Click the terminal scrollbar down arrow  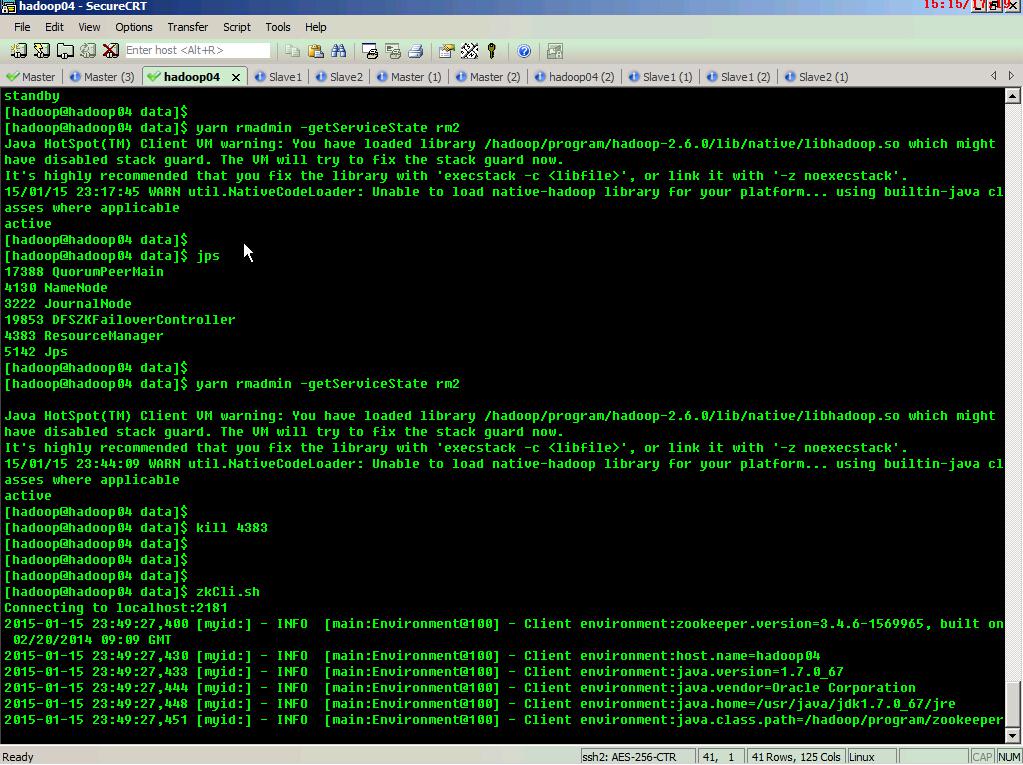point(1012,736)
